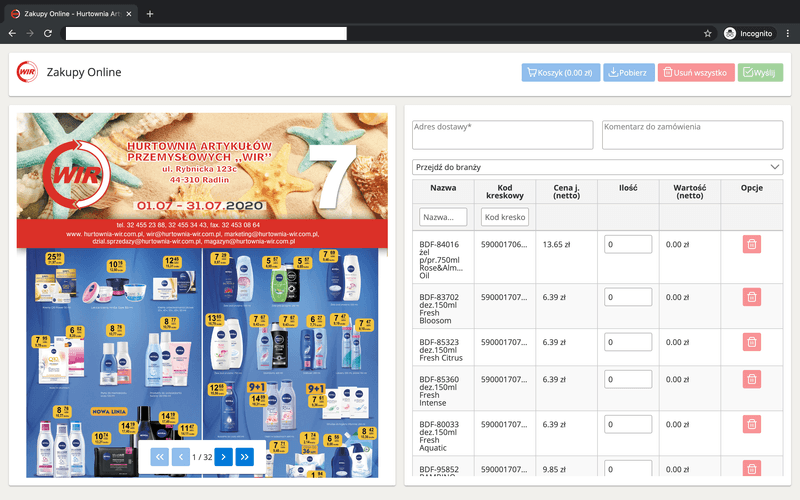Viewport: 800px width, 500px height.
Task: Click the Nazwa filter input
Action: pos(443,217)
